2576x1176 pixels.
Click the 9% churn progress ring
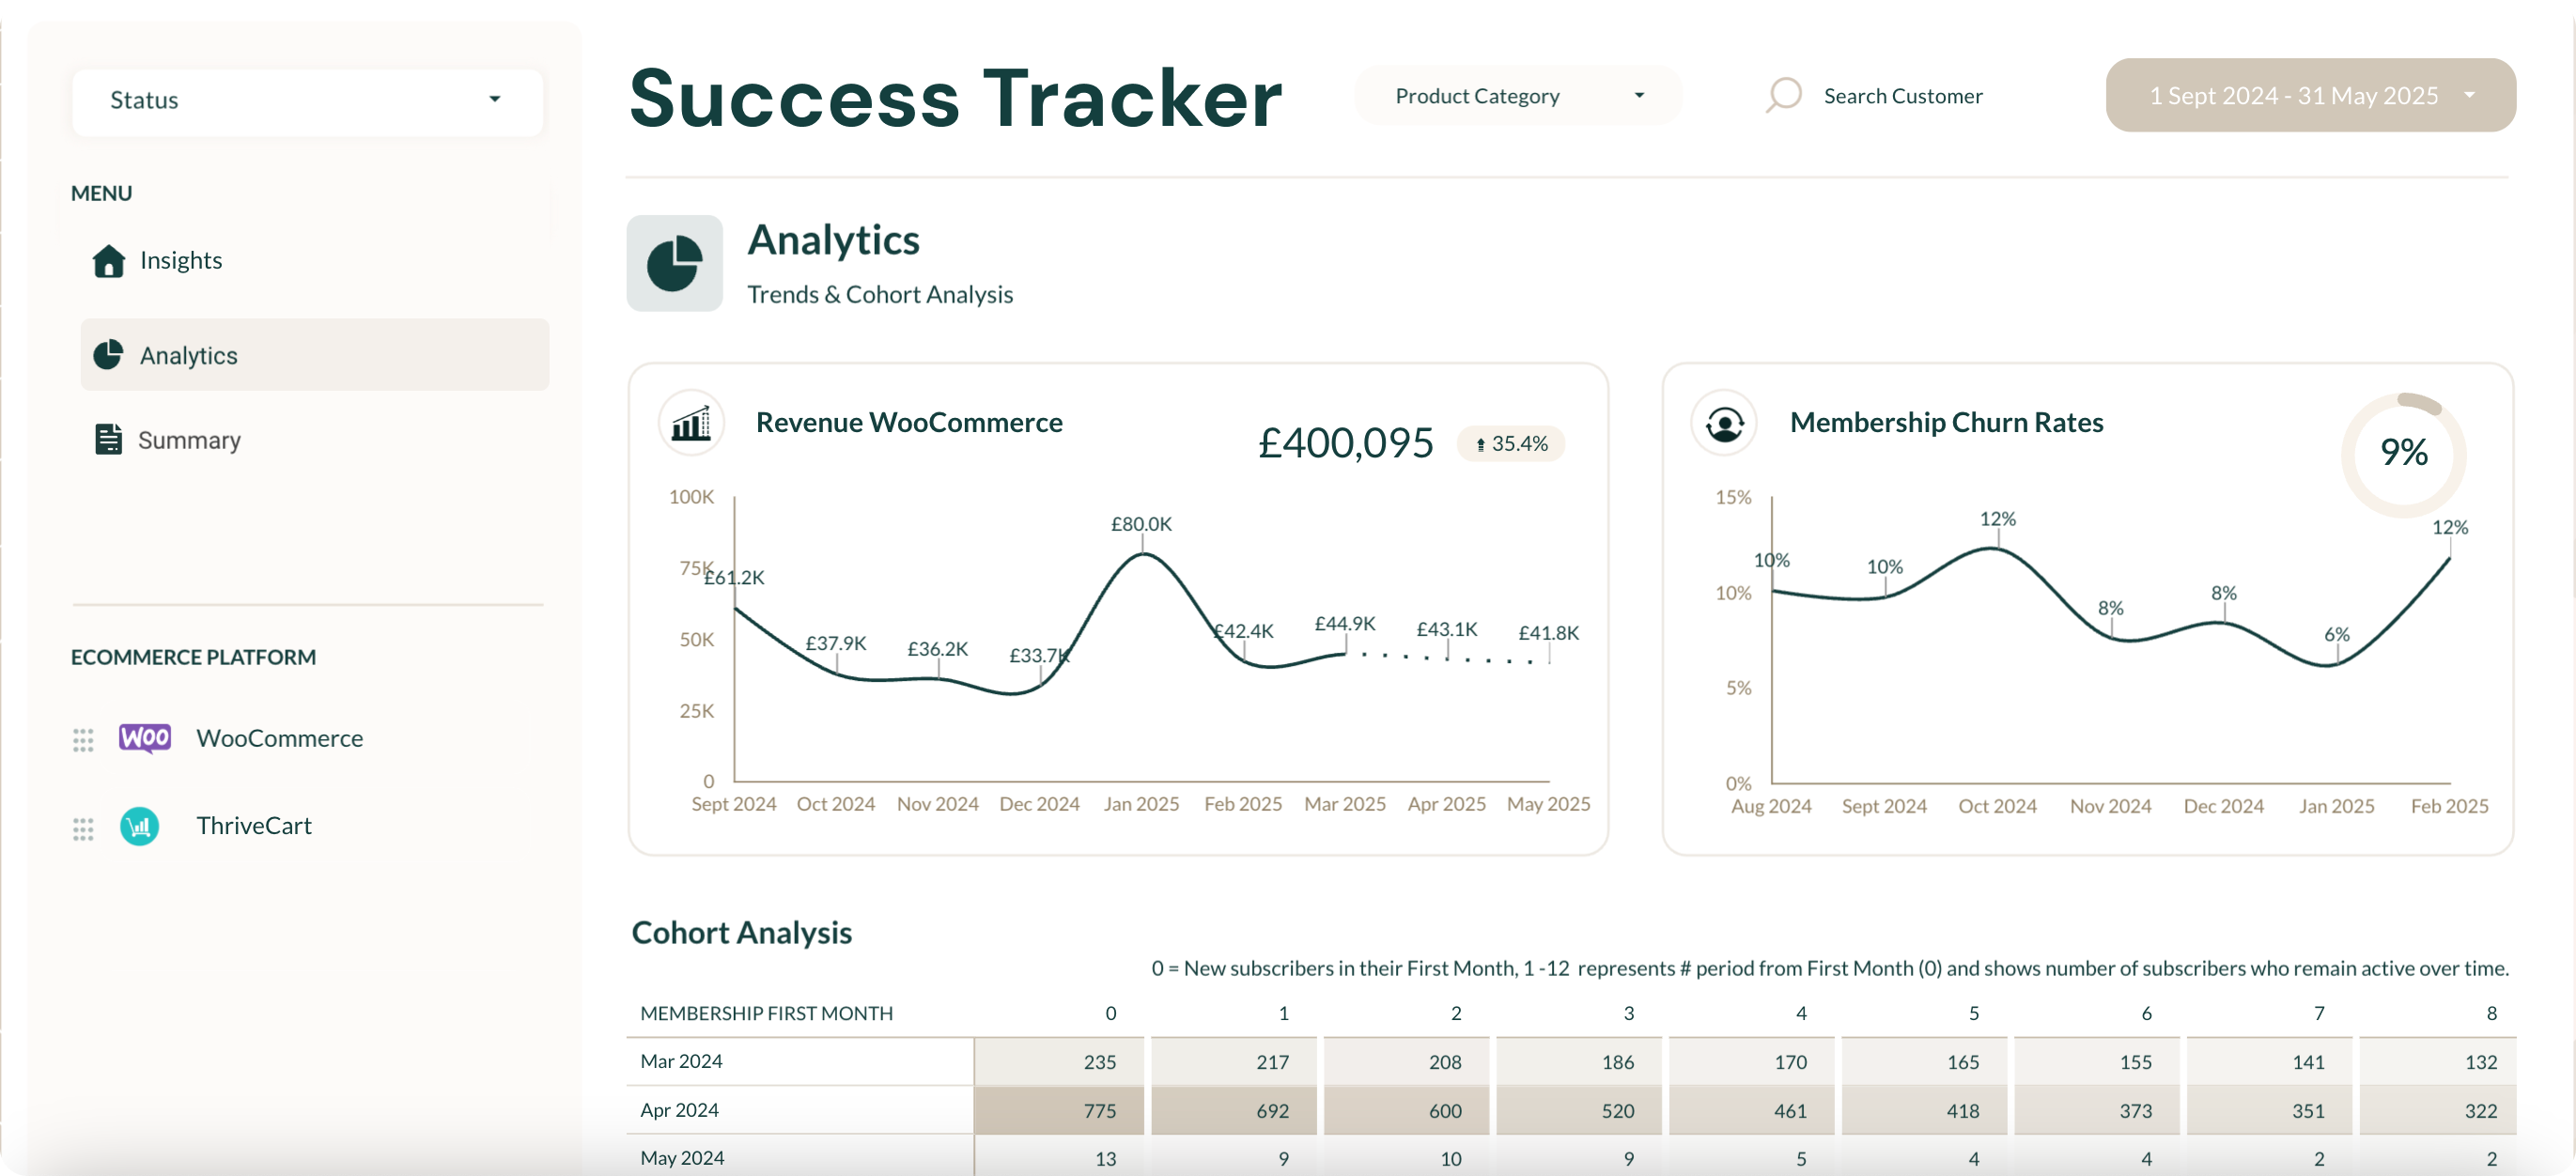[x=2403, y=453]
